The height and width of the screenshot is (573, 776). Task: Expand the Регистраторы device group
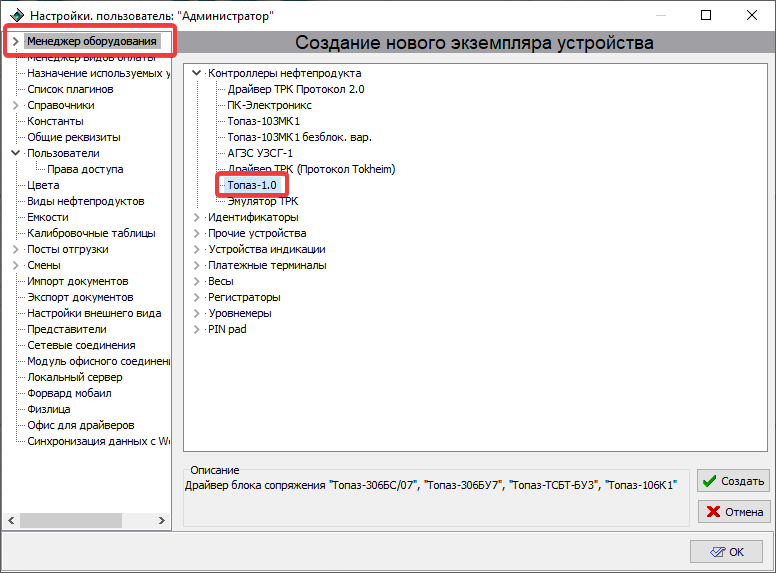[x=196, y=297]
